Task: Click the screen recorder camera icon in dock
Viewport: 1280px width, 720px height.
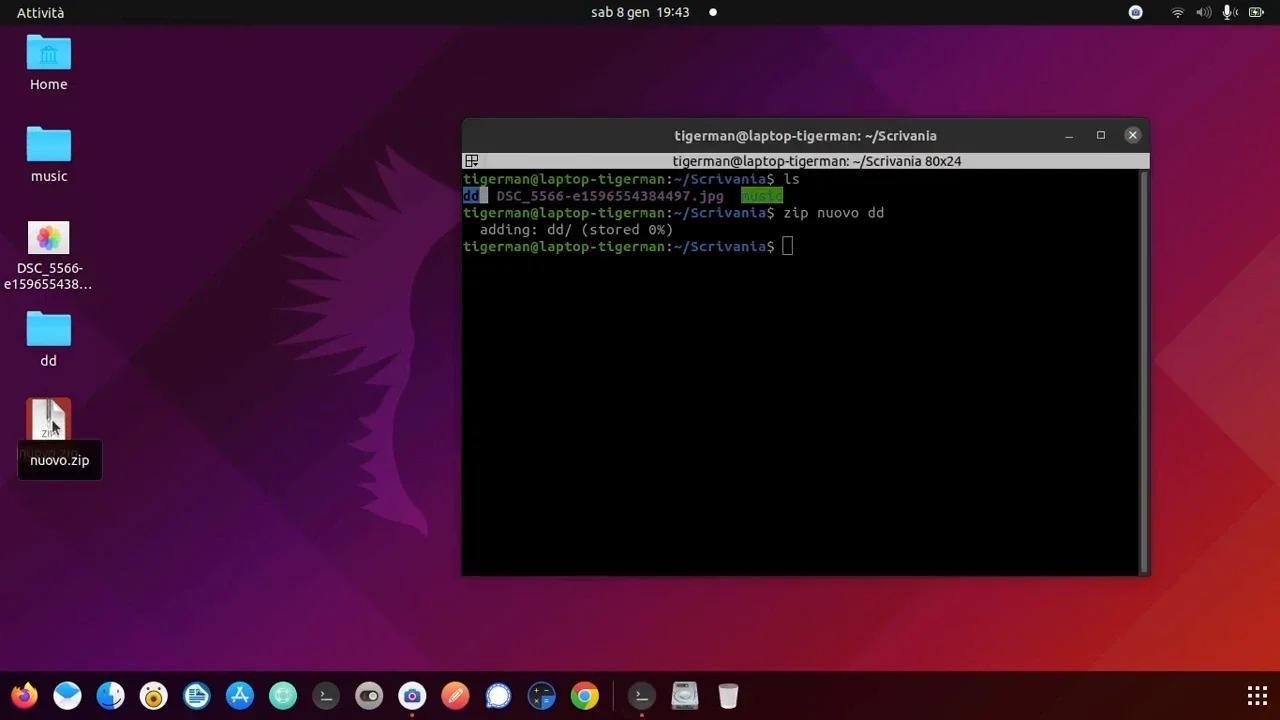Action: [412, 695]
